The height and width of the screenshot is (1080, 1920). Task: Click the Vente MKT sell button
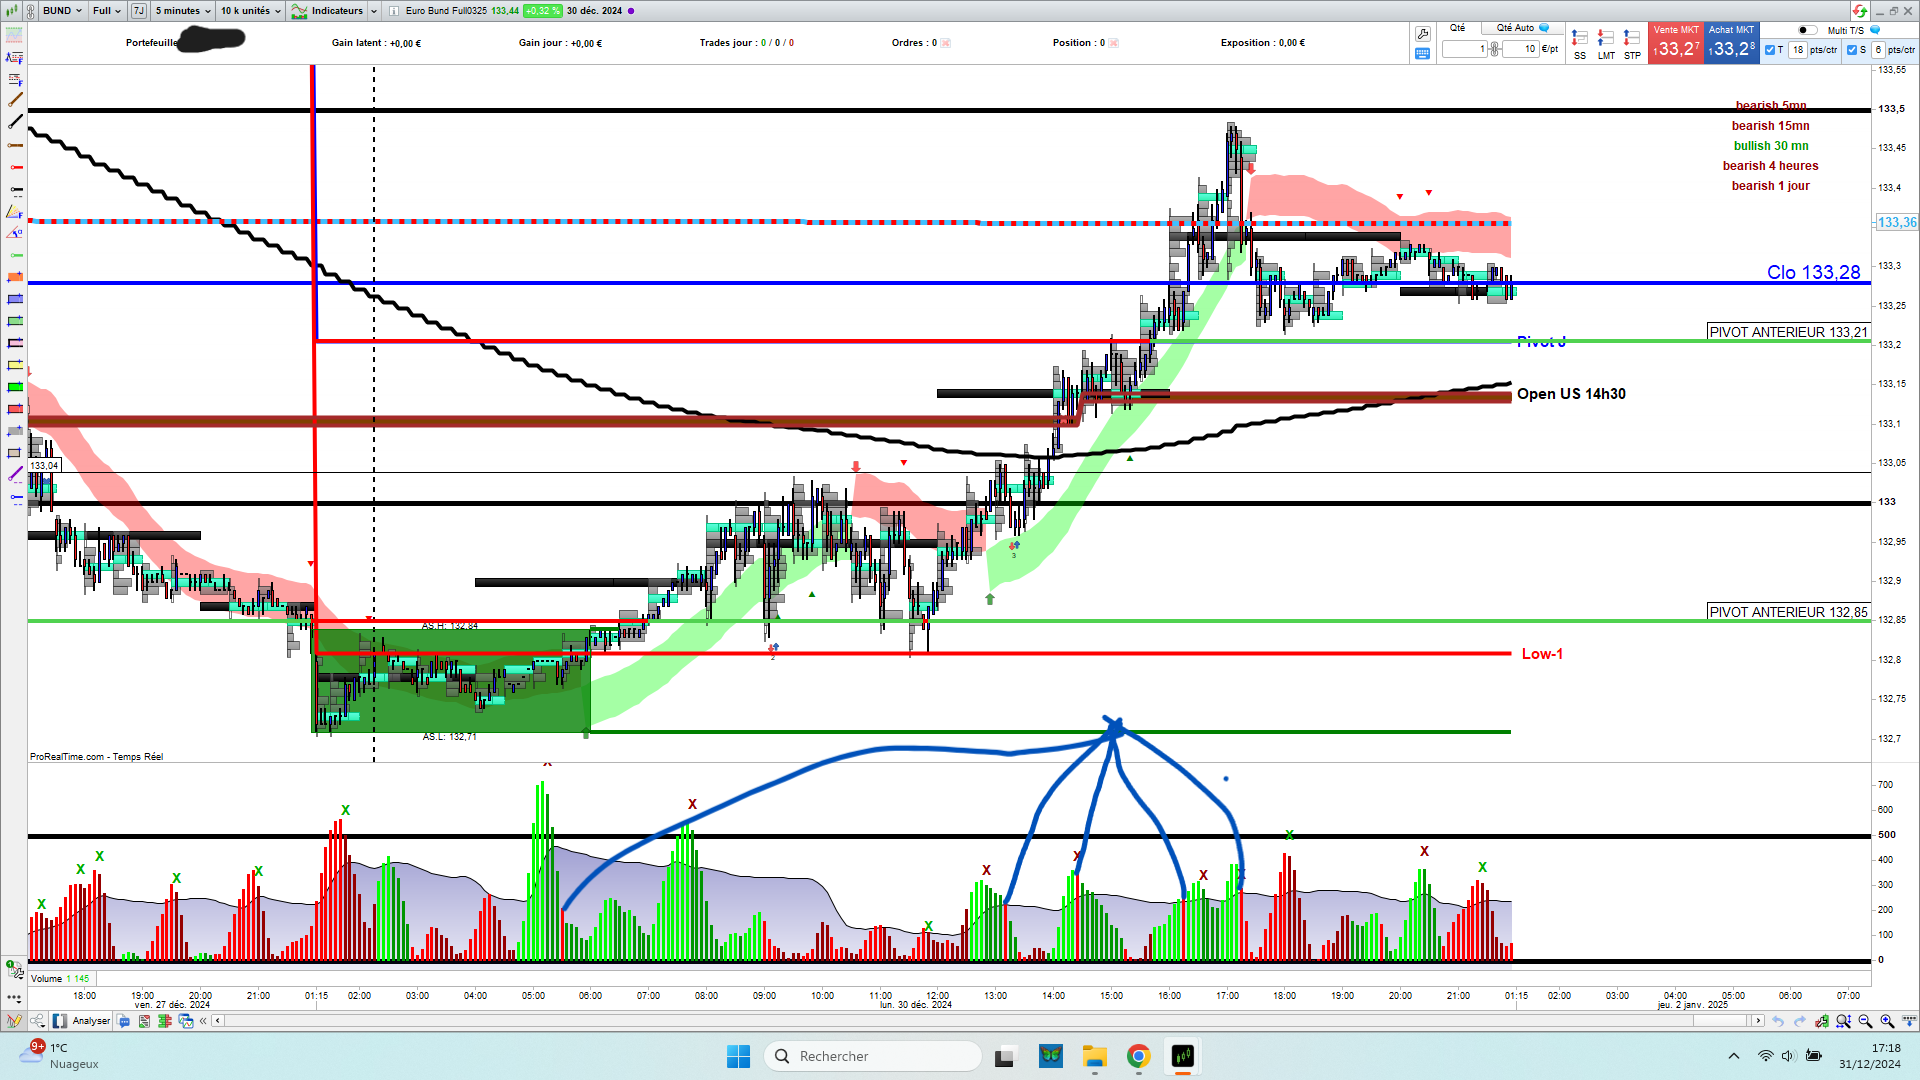tap(1676, 44)
